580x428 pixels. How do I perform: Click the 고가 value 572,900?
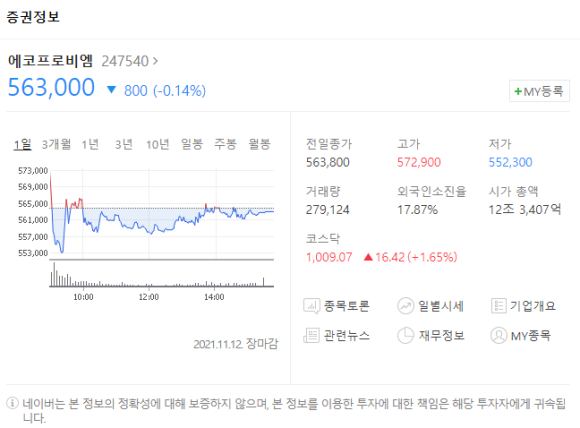[x=419, y=162]
